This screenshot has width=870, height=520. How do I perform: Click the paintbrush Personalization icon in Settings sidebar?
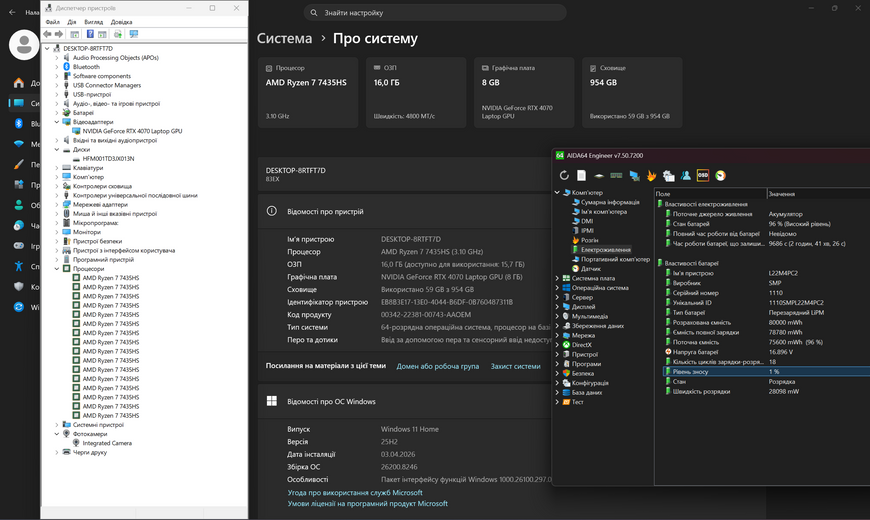coord(19,164)
